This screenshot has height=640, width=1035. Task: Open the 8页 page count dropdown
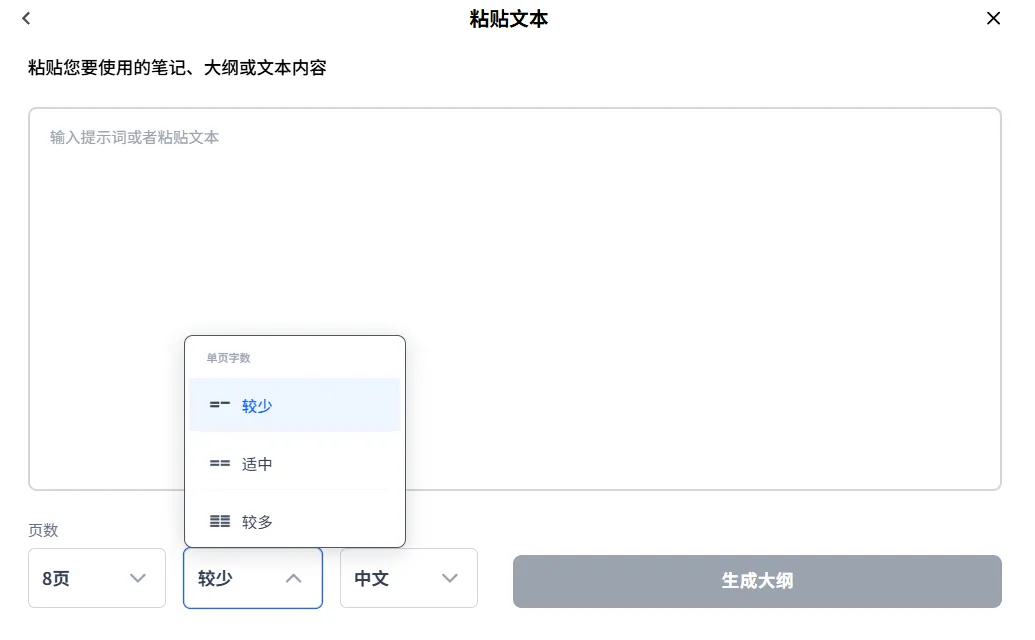tap(96, 578)
